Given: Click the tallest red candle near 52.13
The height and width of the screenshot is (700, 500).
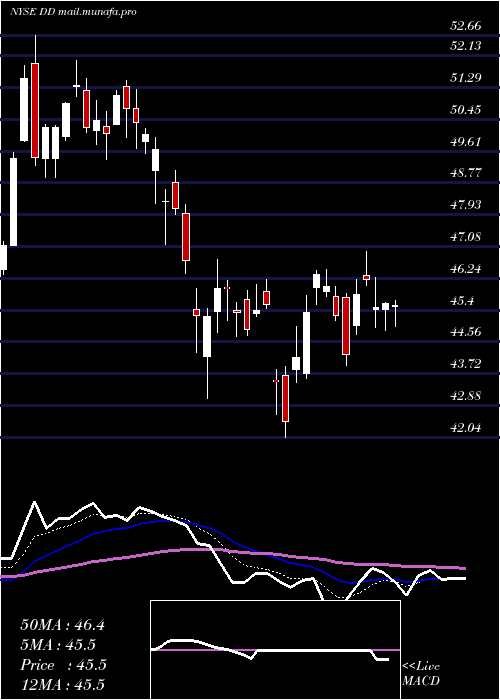Looking at the screenshot, I should [x=35, y=110].
